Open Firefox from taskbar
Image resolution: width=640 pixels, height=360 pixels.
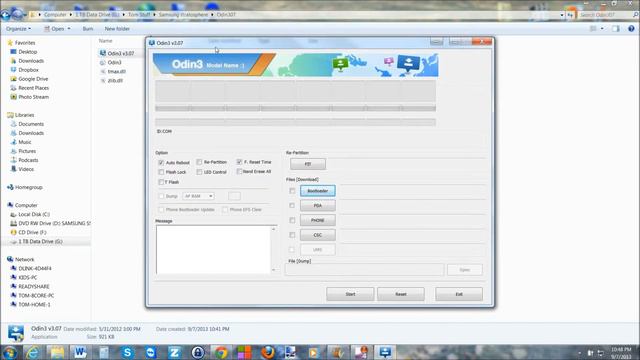point(268,352)
